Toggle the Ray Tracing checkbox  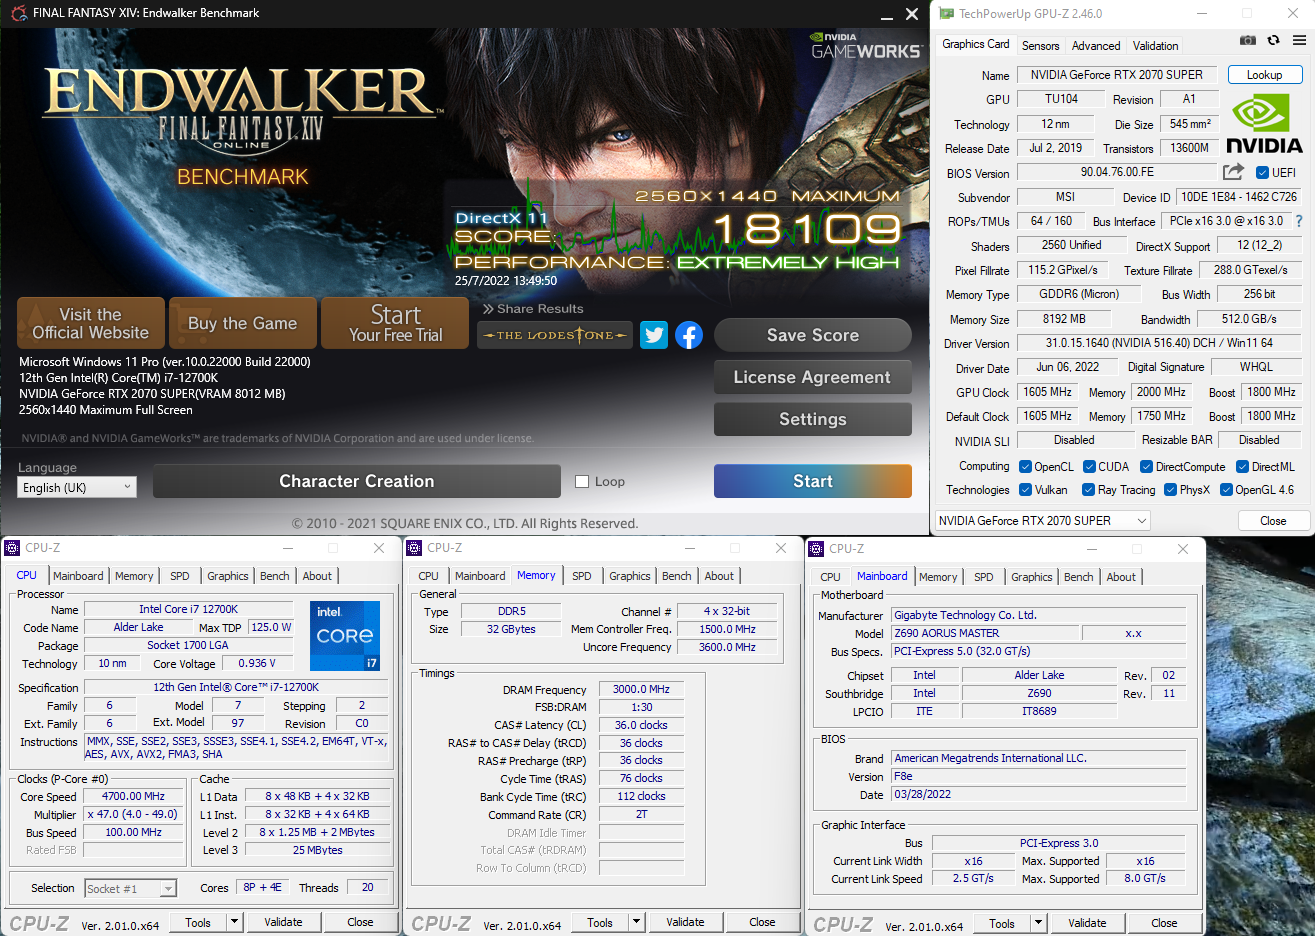tap(1088, 490)
